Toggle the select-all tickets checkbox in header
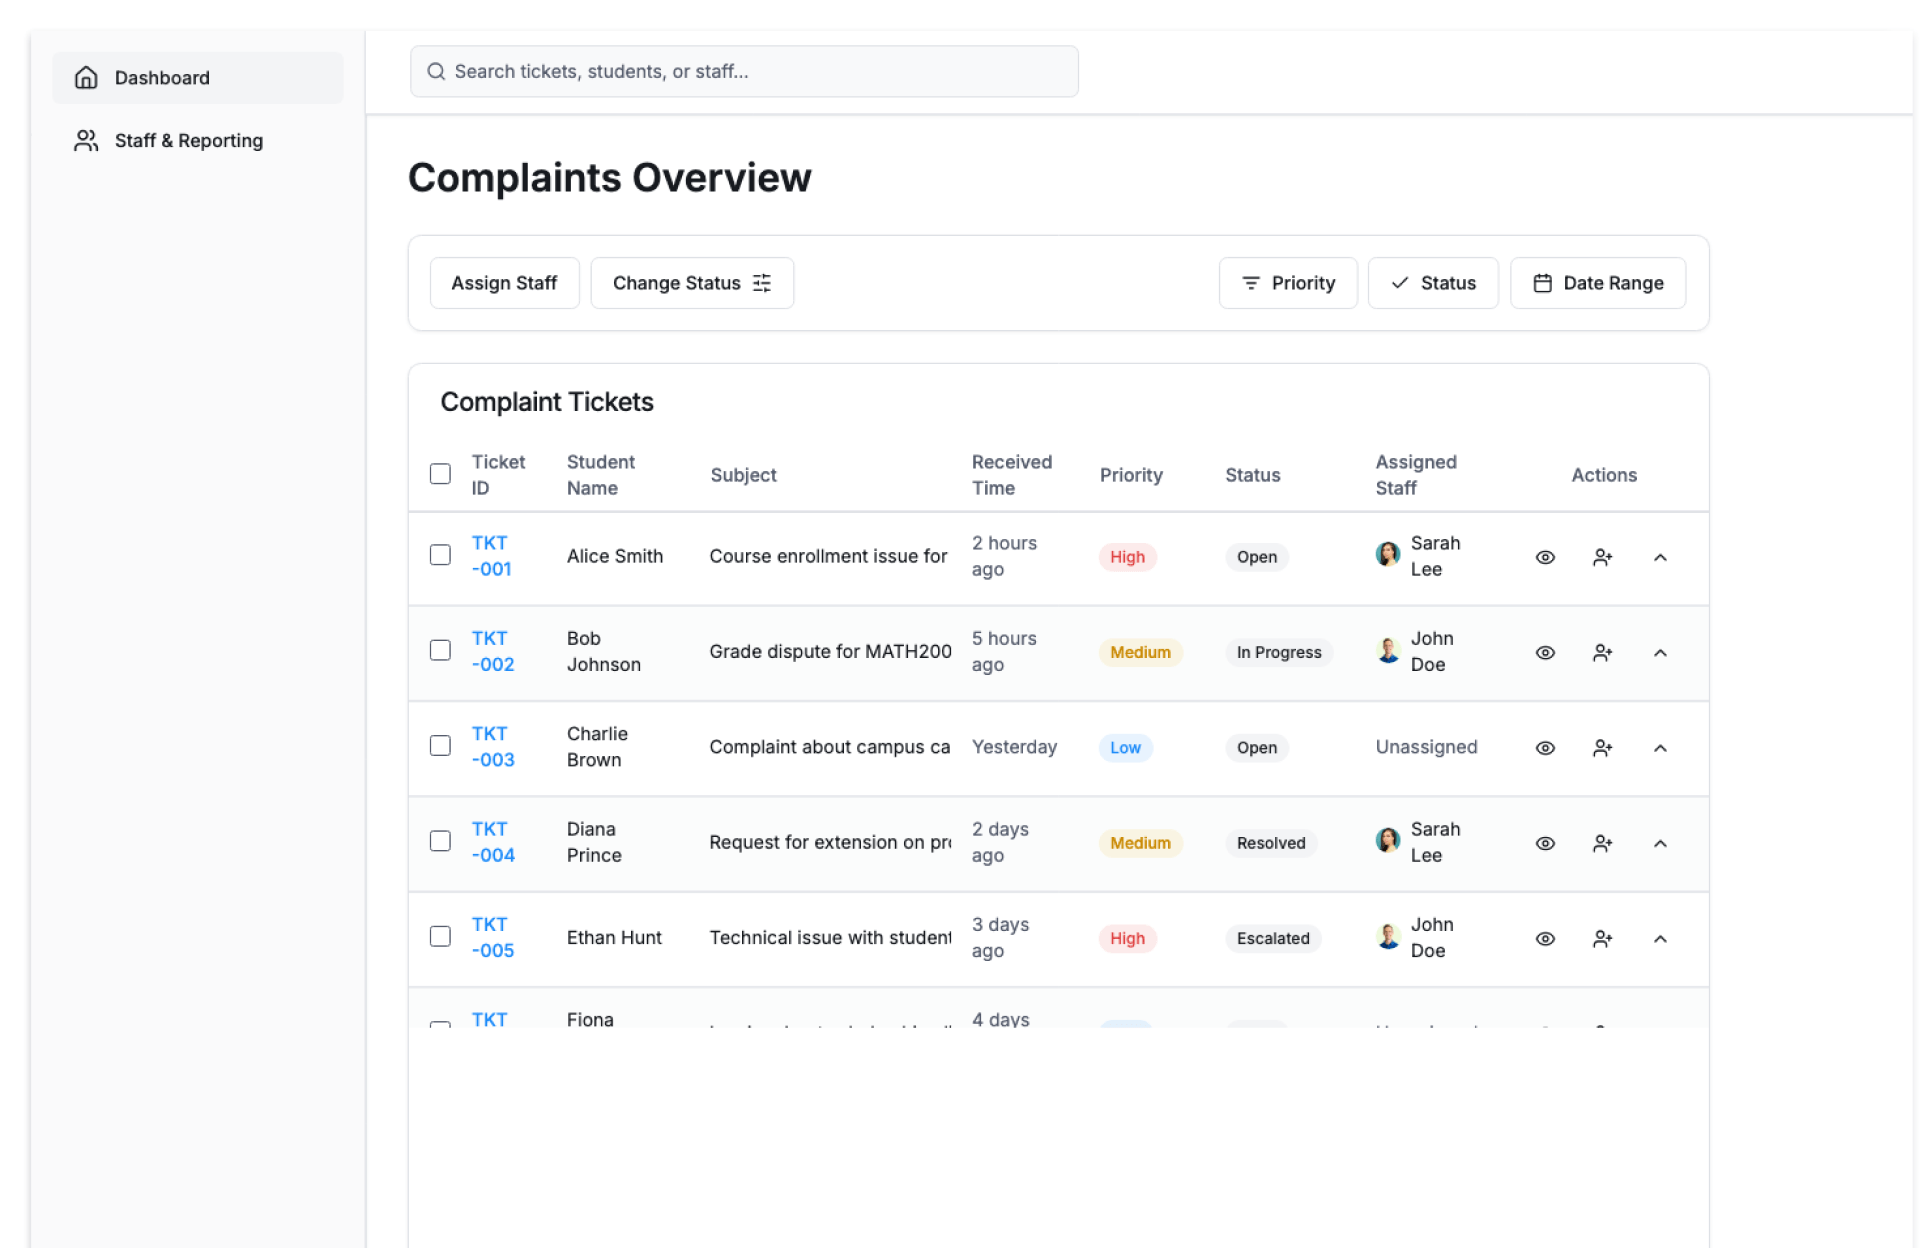 click(440, 474)
